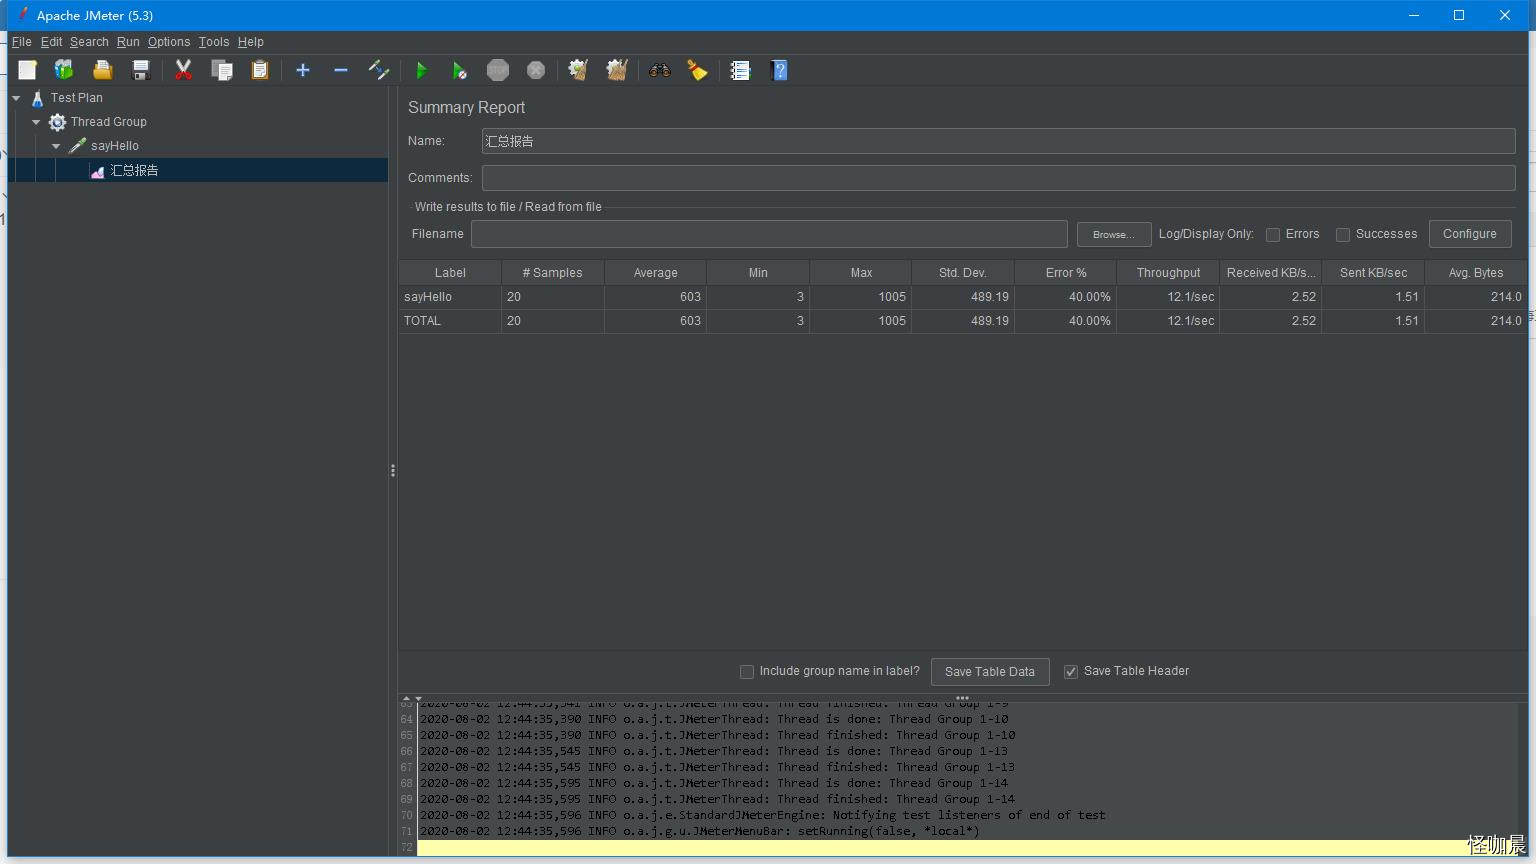Click the Copy icon in toolbar
The width and height of the screenshot is (1536, 864).
point(221,70)
